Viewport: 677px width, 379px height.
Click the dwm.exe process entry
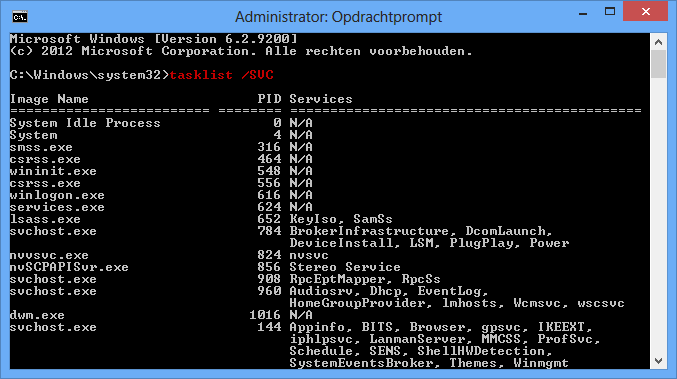coord(37,315)
